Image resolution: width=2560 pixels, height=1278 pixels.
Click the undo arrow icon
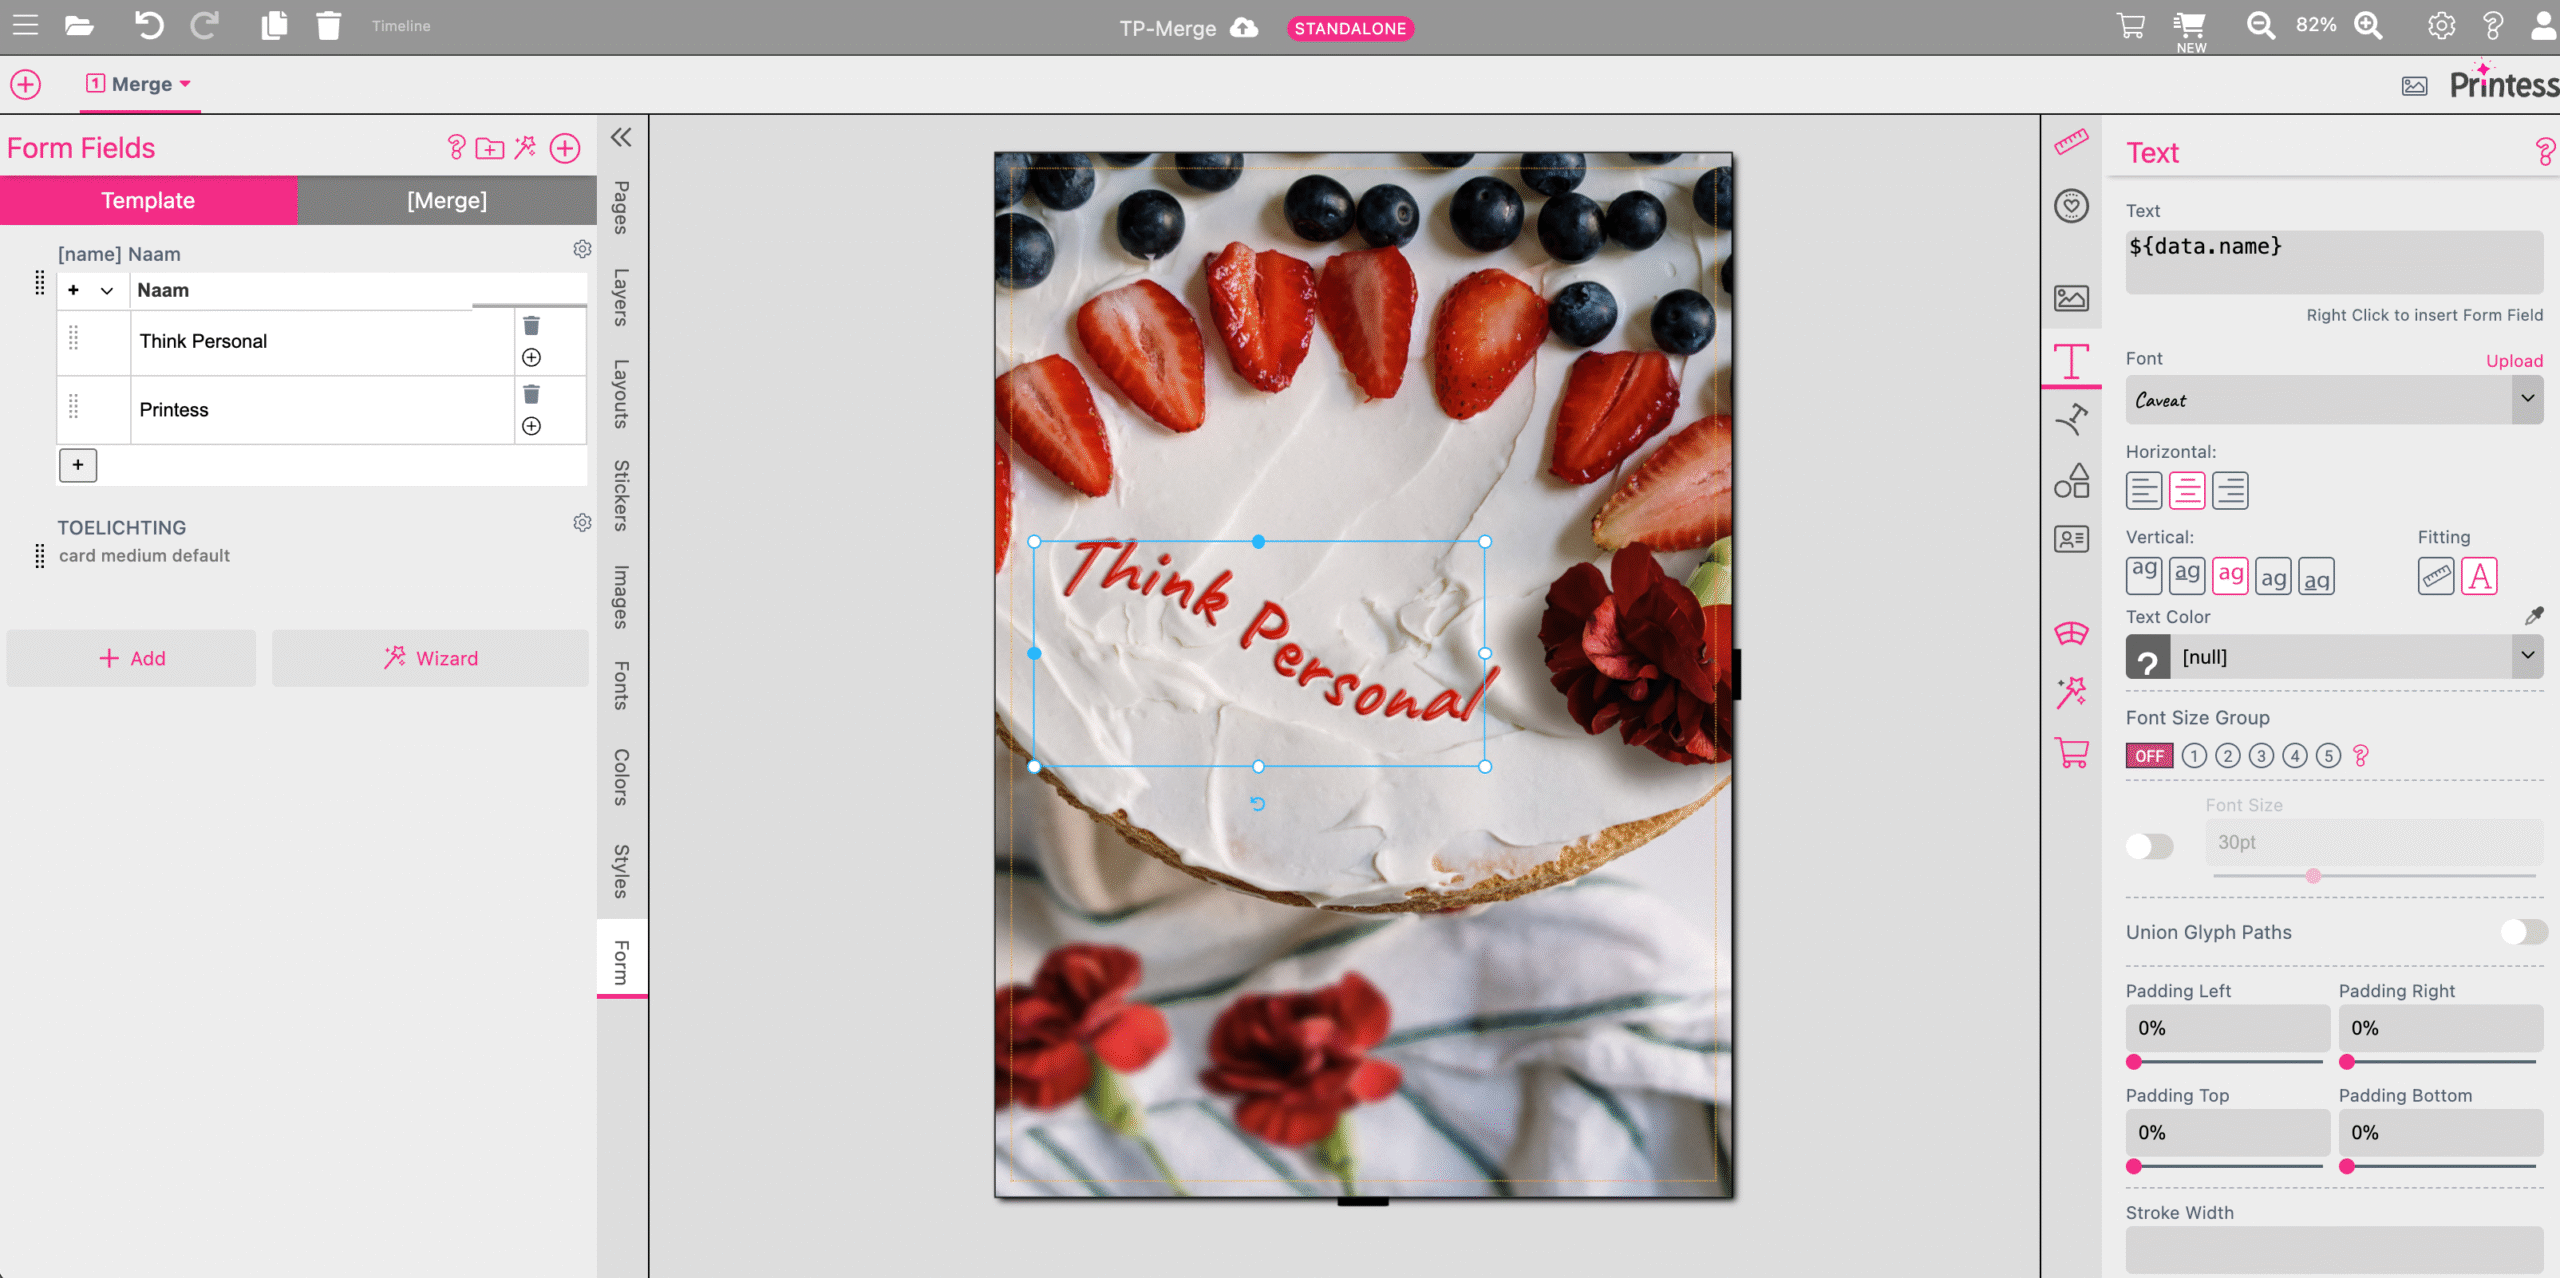point(149,26)
